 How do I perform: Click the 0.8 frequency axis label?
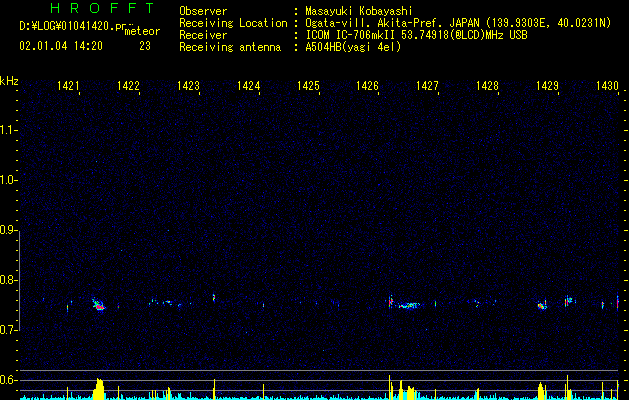click(x=8, y=280)
